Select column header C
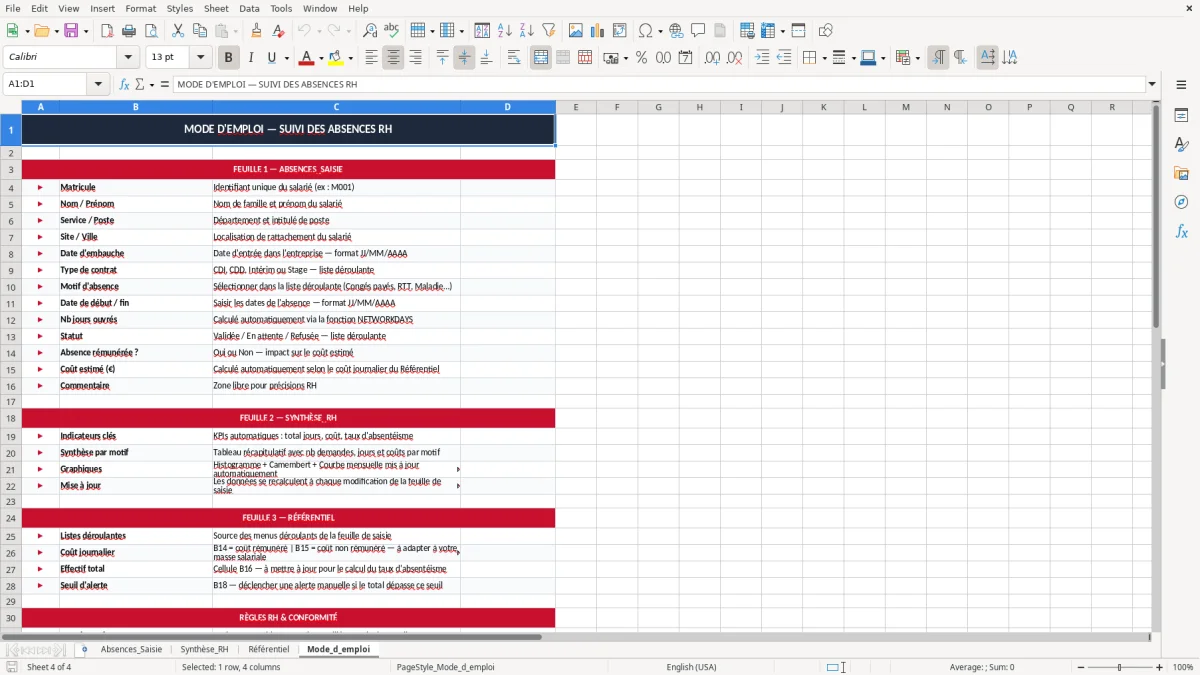The height and width of the screenshot is (675, 1200). (x=336, y=107)
